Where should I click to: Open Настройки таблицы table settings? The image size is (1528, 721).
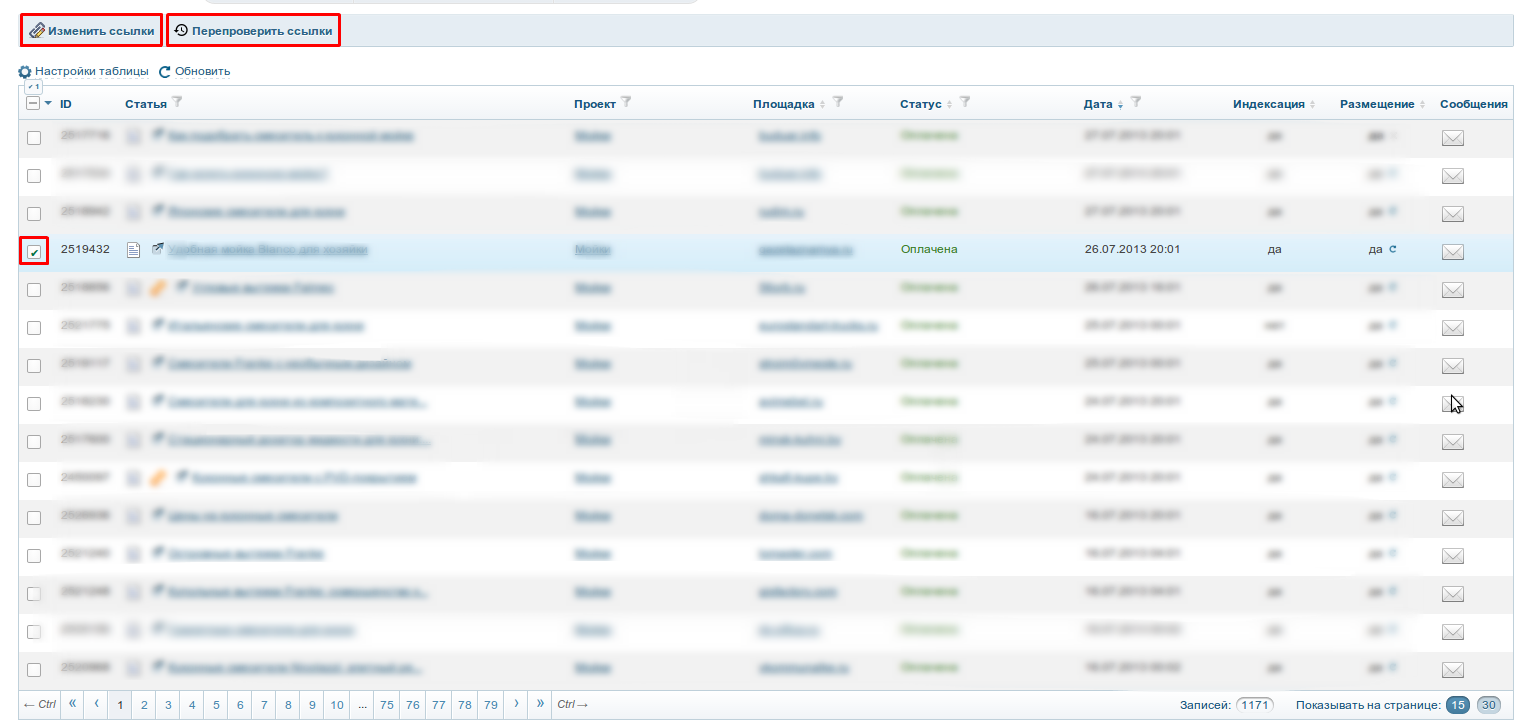click(84, 72)
